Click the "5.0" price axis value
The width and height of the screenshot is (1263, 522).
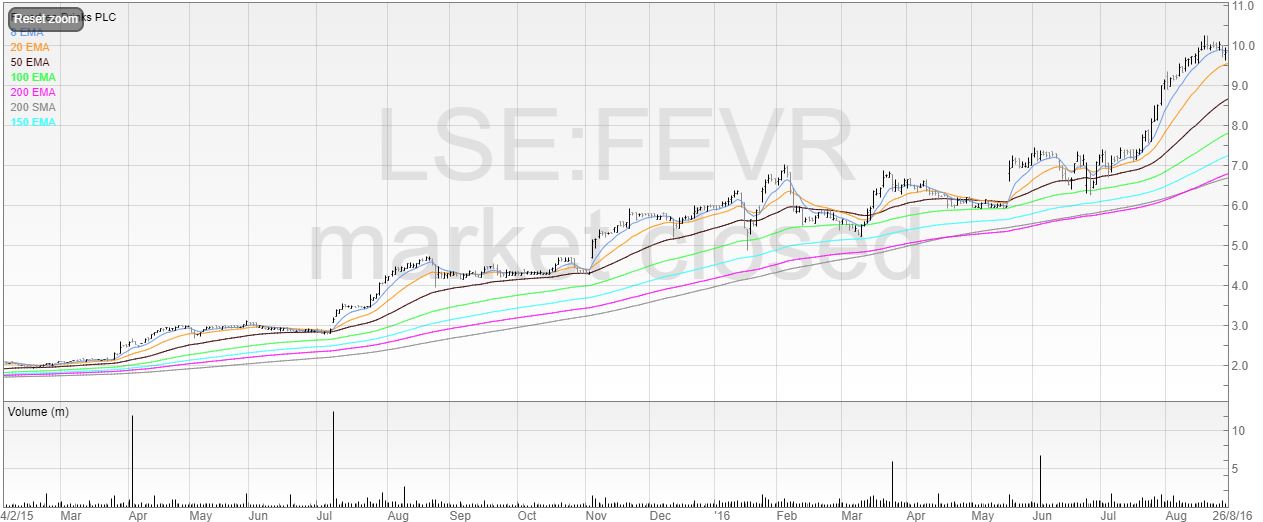(1242, 246)
